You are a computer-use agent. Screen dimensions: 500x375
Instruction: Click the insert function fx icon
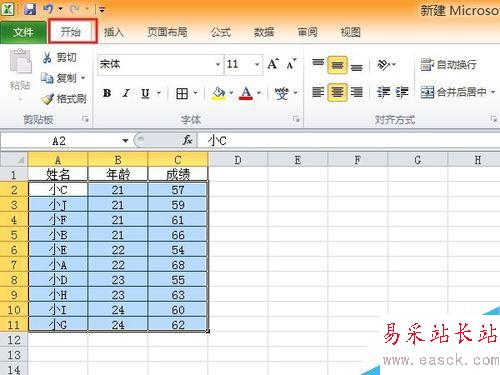click(187, 140)
